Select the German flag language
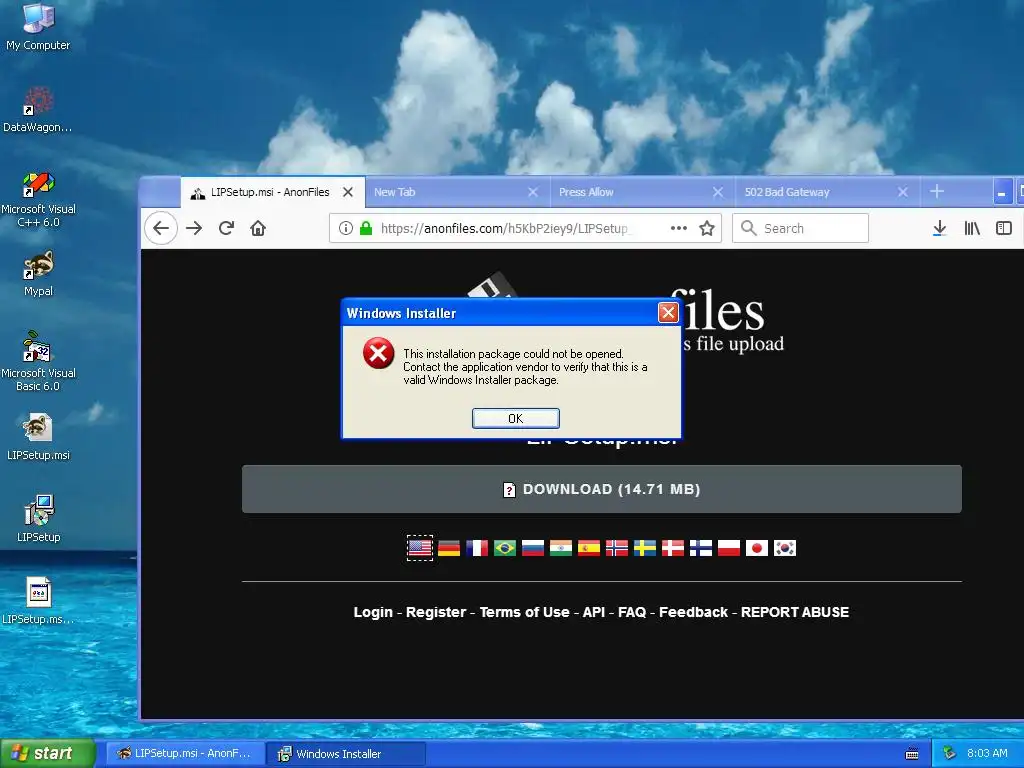Screen dimensions: 1024x768 (449, 548)
